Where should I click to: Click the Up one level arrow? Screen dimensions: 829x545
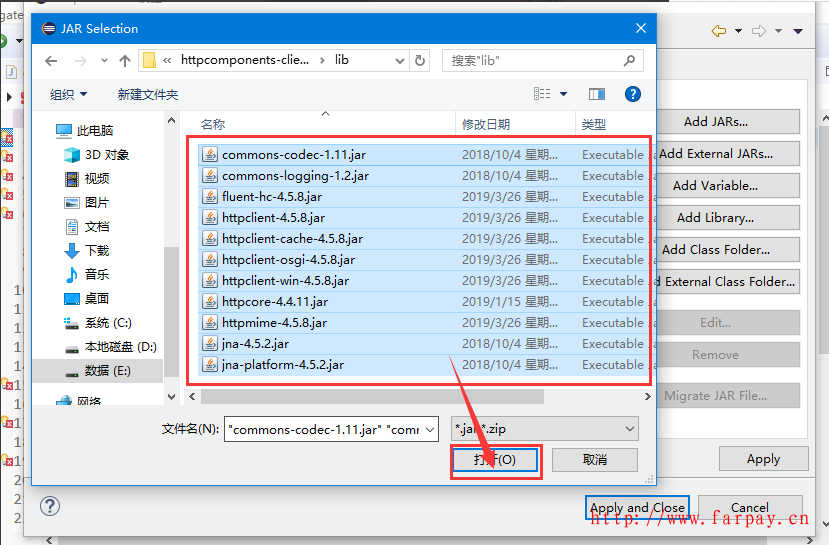pos(125,61)
